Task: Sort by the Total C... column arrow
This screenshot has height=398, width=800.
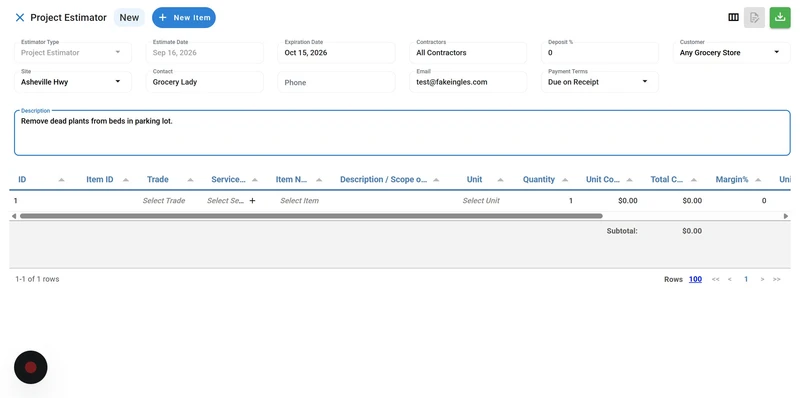Action: (694, 180)
